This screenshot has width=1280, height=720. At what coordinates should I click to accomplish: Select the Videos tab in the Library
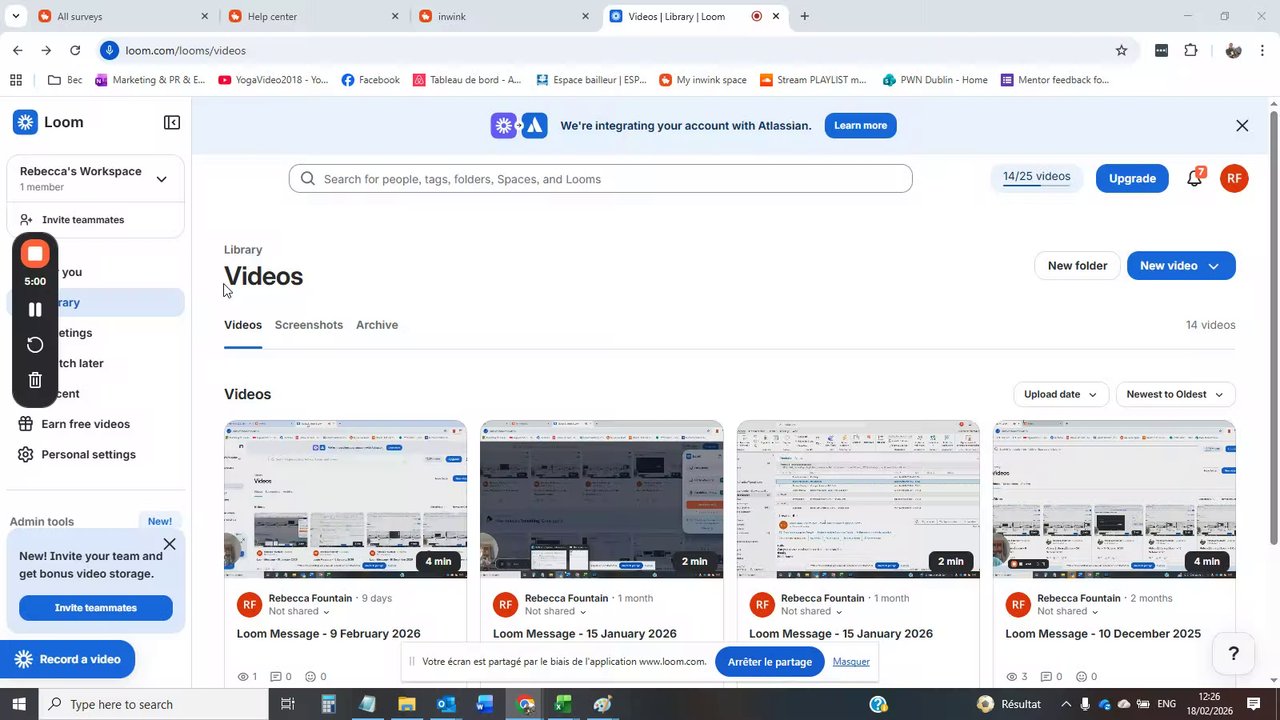[243, 325]
